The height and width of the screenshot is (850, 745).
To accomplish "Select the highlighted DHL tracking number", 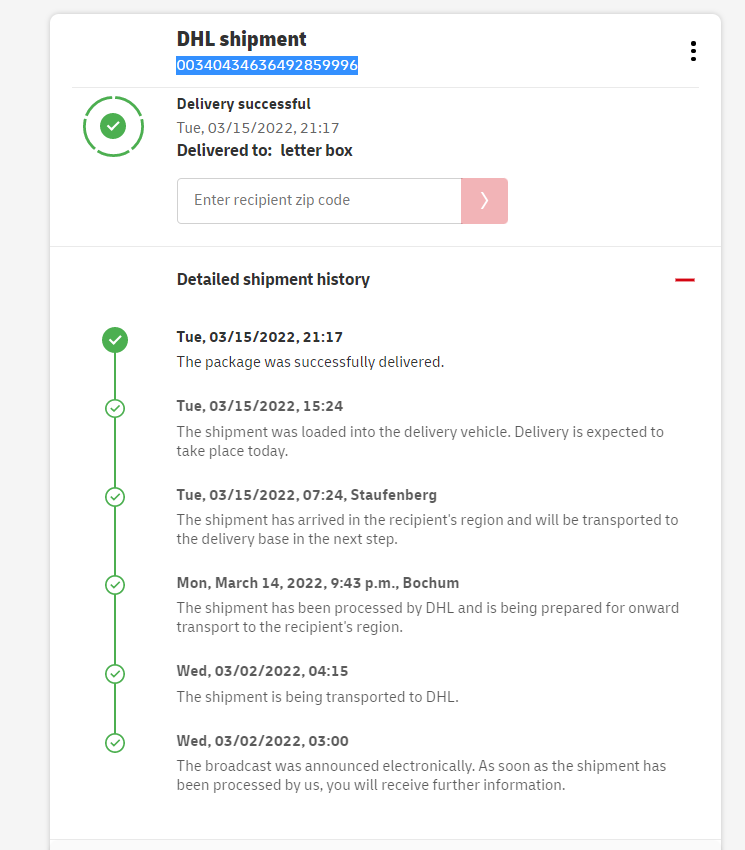I will pyautogui.click(x=267, y=65).
